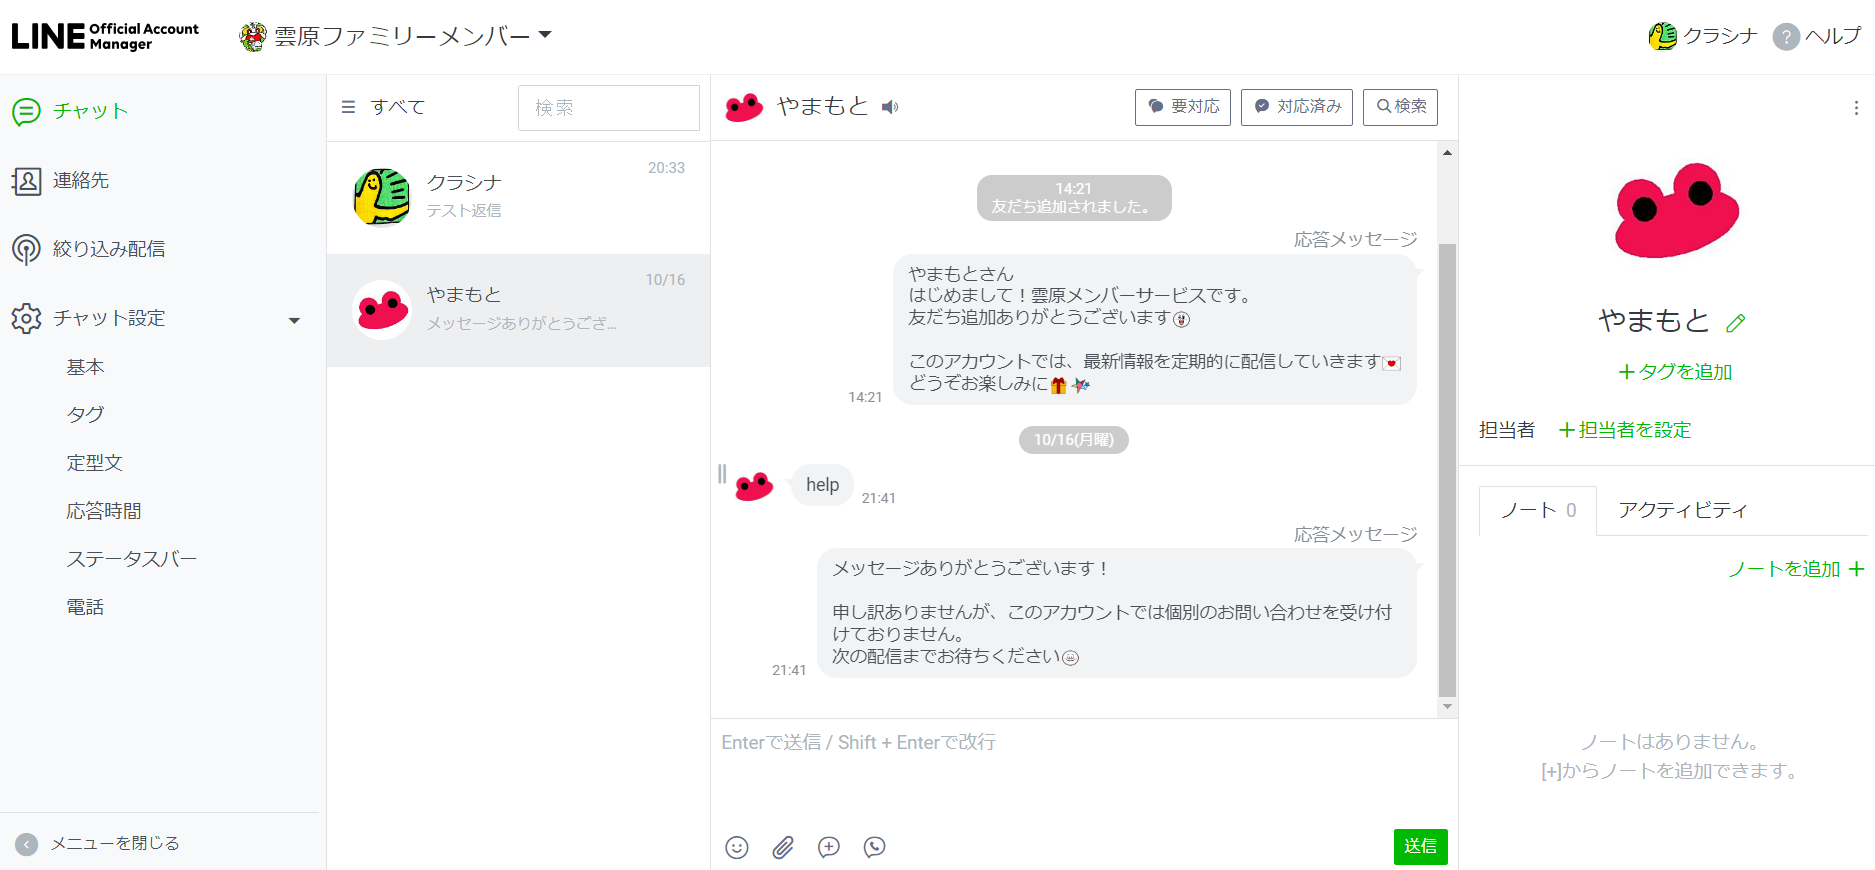Click the paperclip attach file icon

(x=783, y=848)
